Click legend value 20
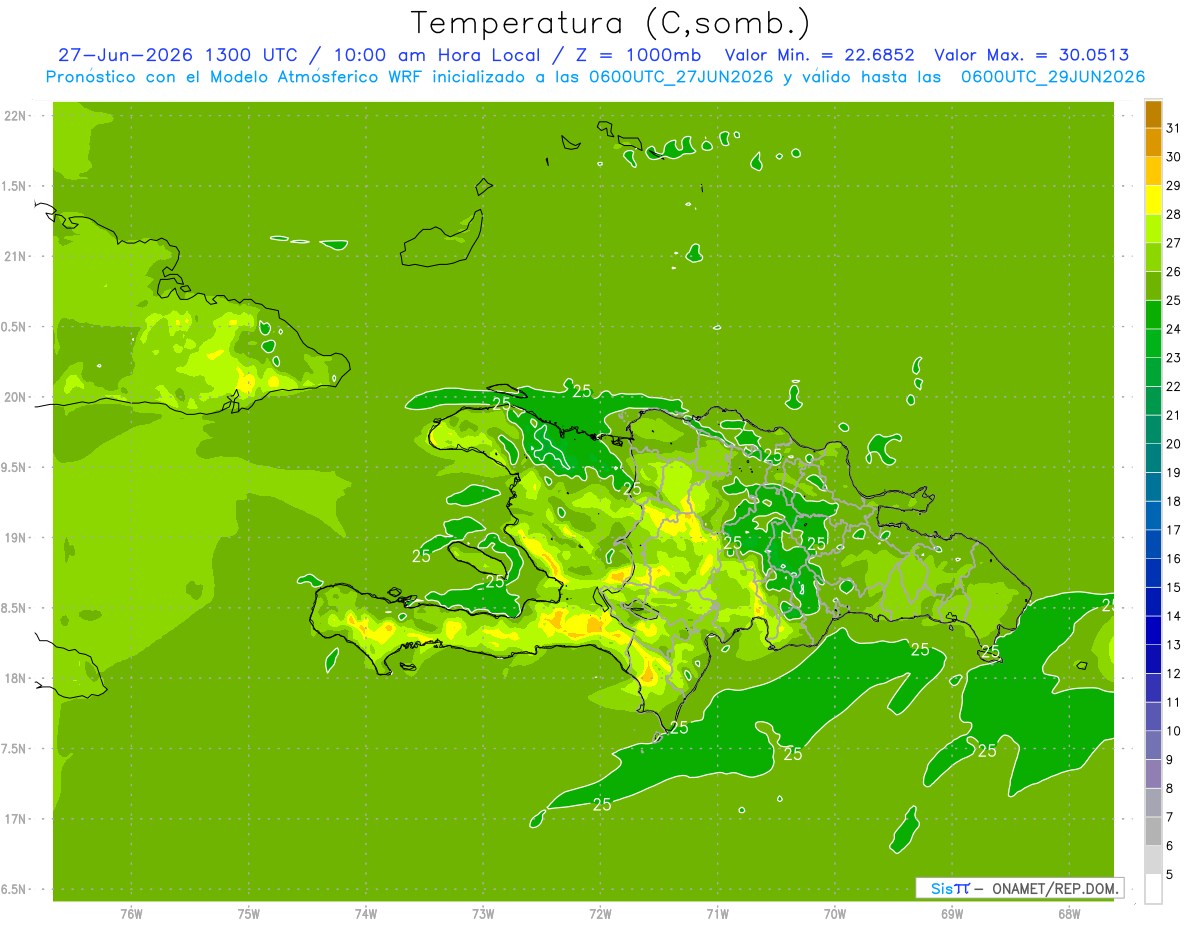The height and width of the screenshot is (927, 1200). pos(1174,444)
